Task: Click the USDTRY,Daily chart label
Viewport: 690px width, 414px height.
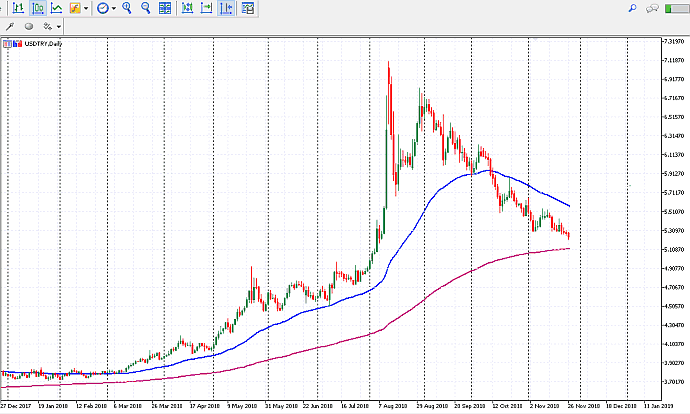Action: tap(32, 43)
